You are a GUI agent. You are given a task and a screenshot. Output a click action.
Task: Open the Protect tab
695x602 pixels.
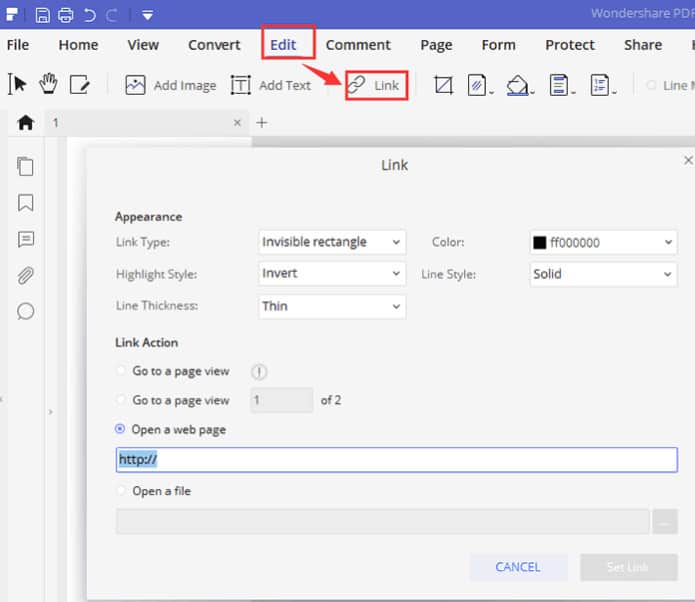570,45
